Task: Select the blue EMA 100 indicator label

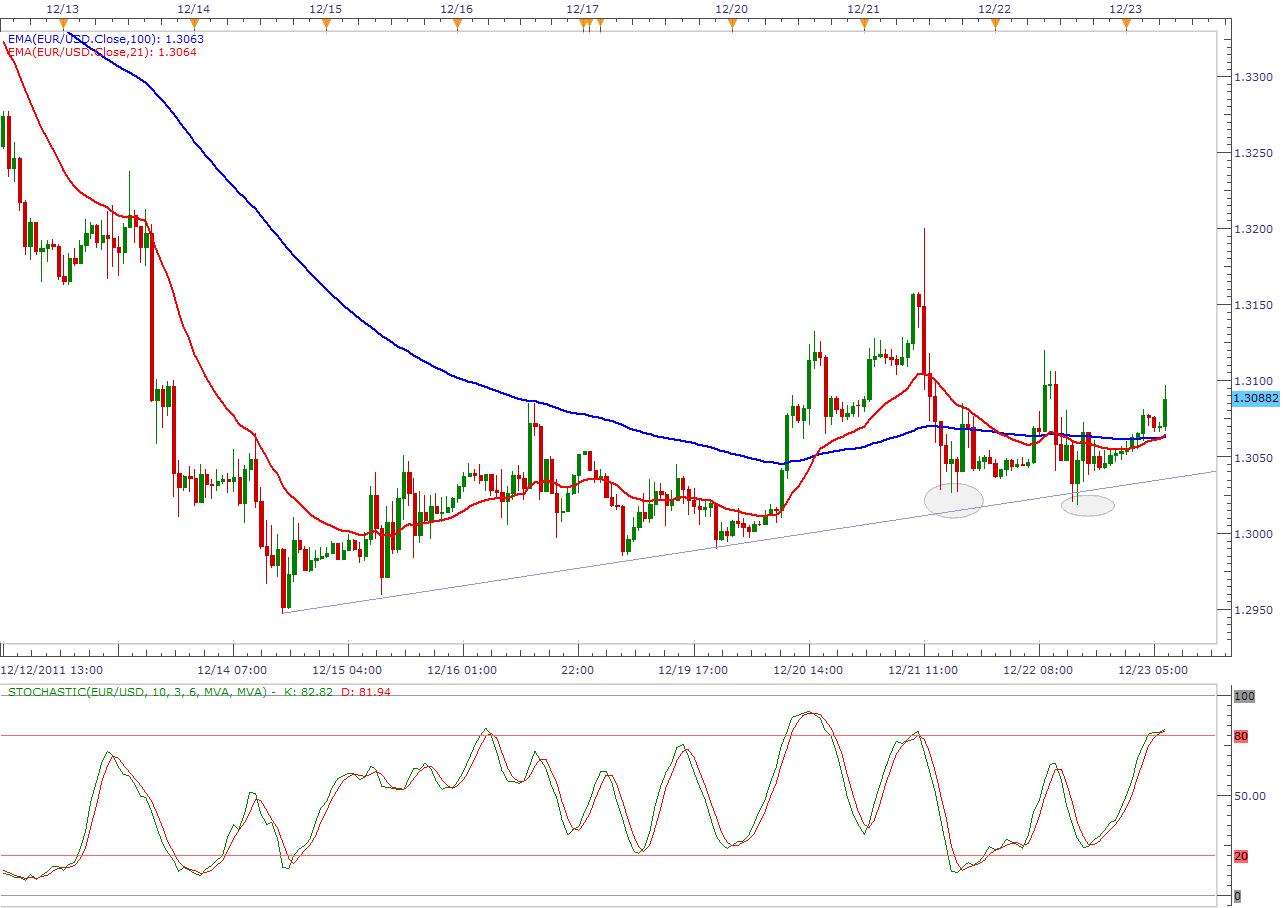Action: tap(106, 39)
